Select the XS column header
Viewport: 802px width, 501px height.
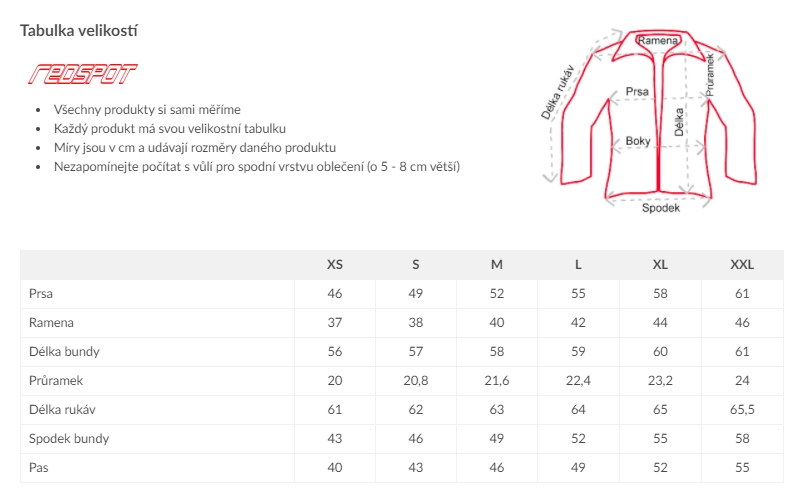335,265
